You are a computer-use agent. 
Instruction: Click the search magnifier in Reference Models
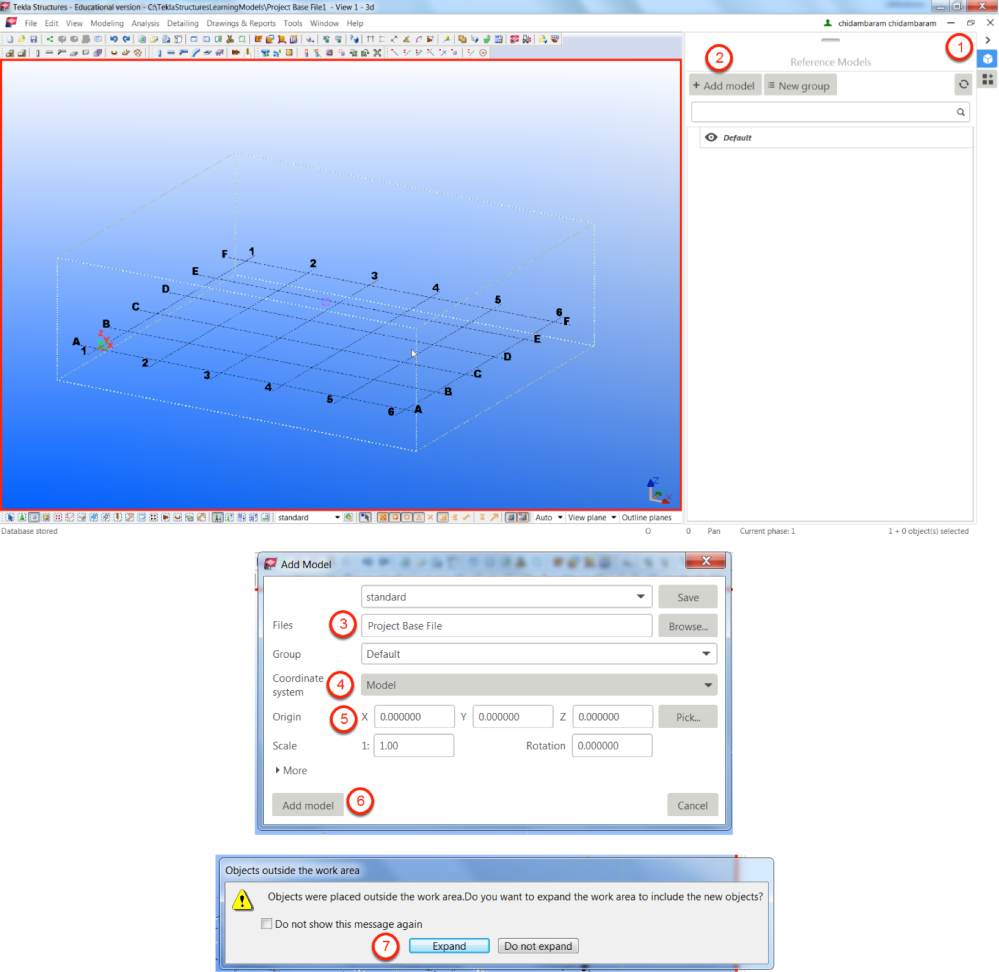click(961, 112)
